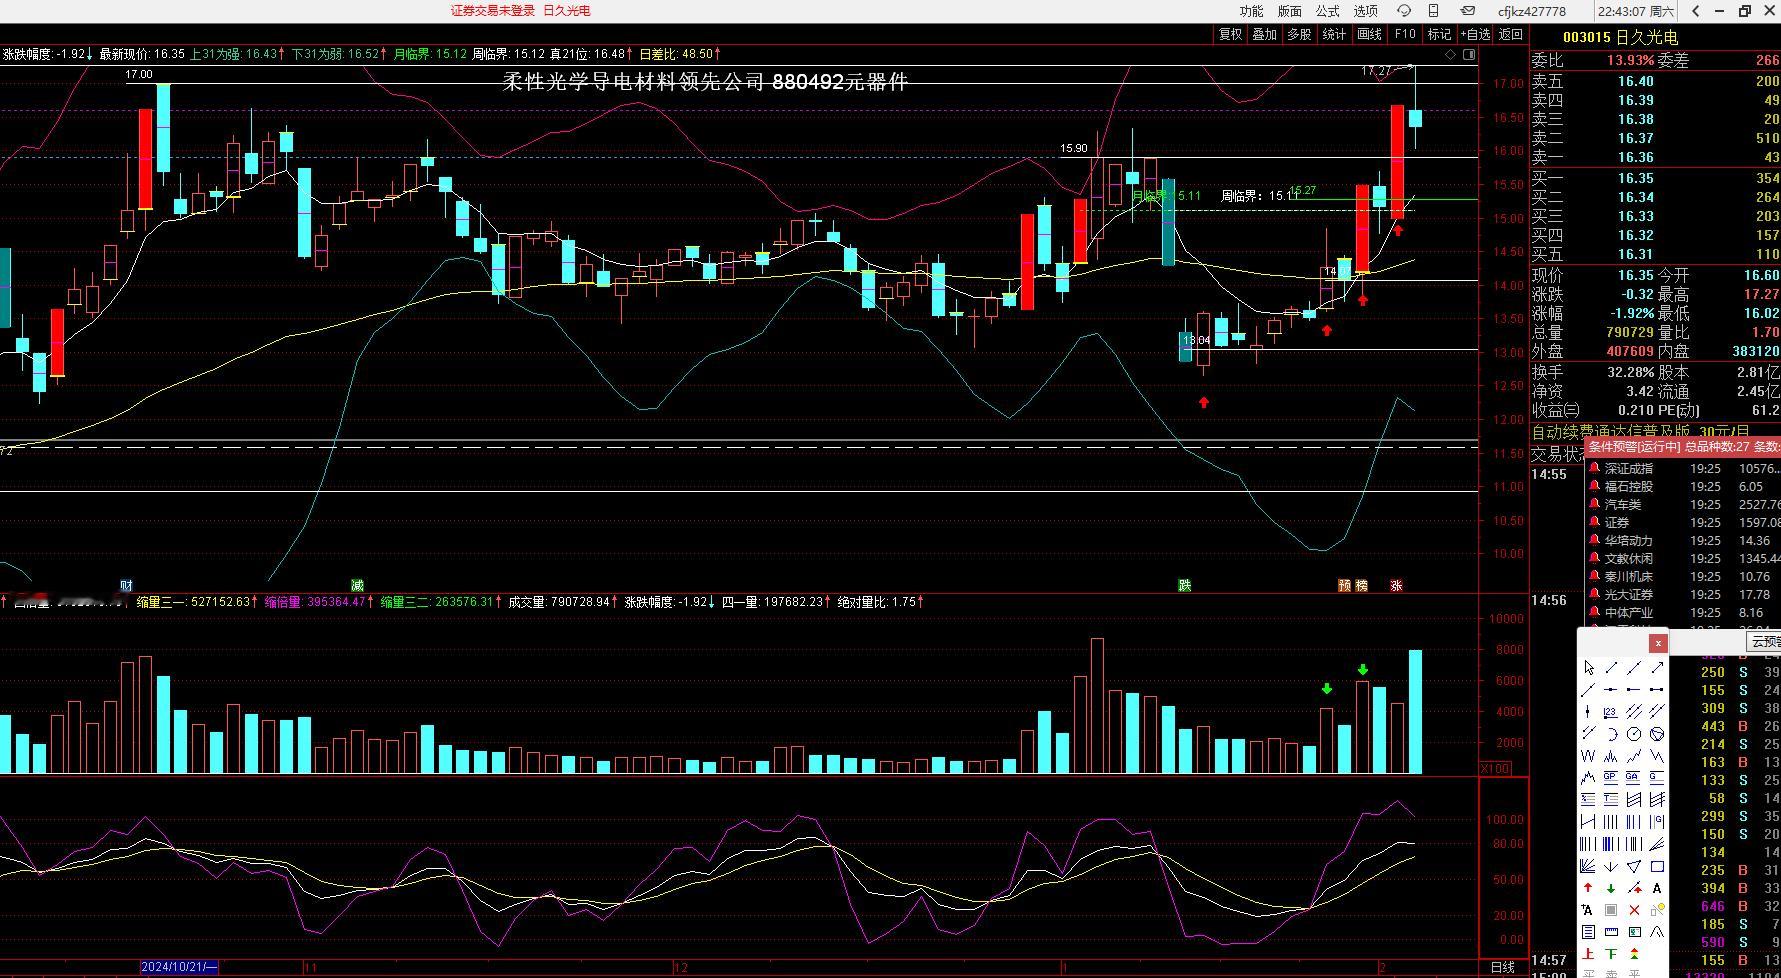1781x978 pixels.
Task: Click the 涨 marker on chart timeline
Action: [1396, 585]
